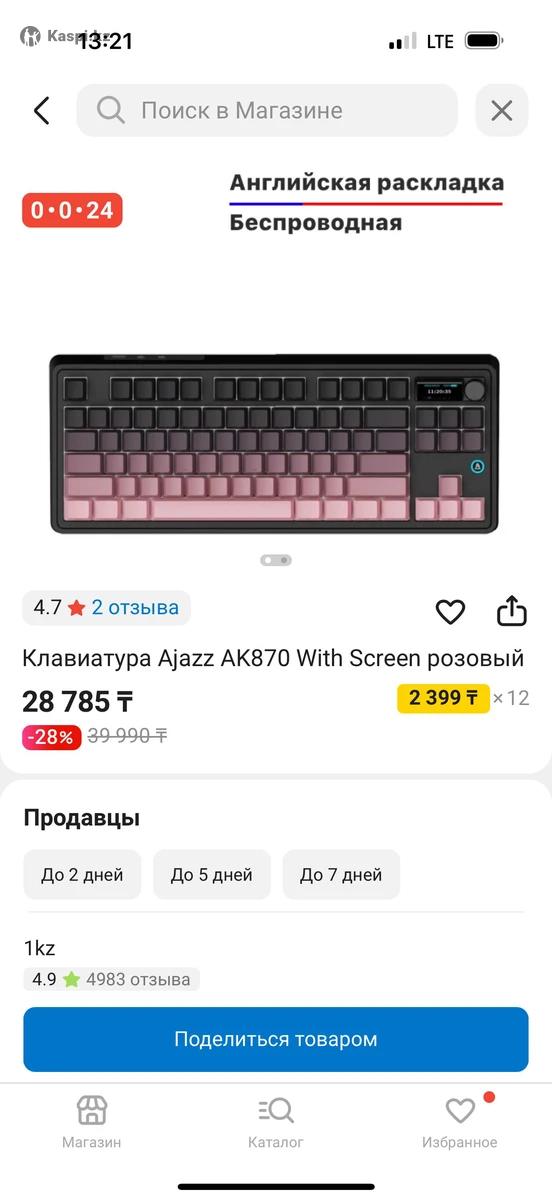Close the store search with the X button
The image size is (552, 1200).
[502, 110]
